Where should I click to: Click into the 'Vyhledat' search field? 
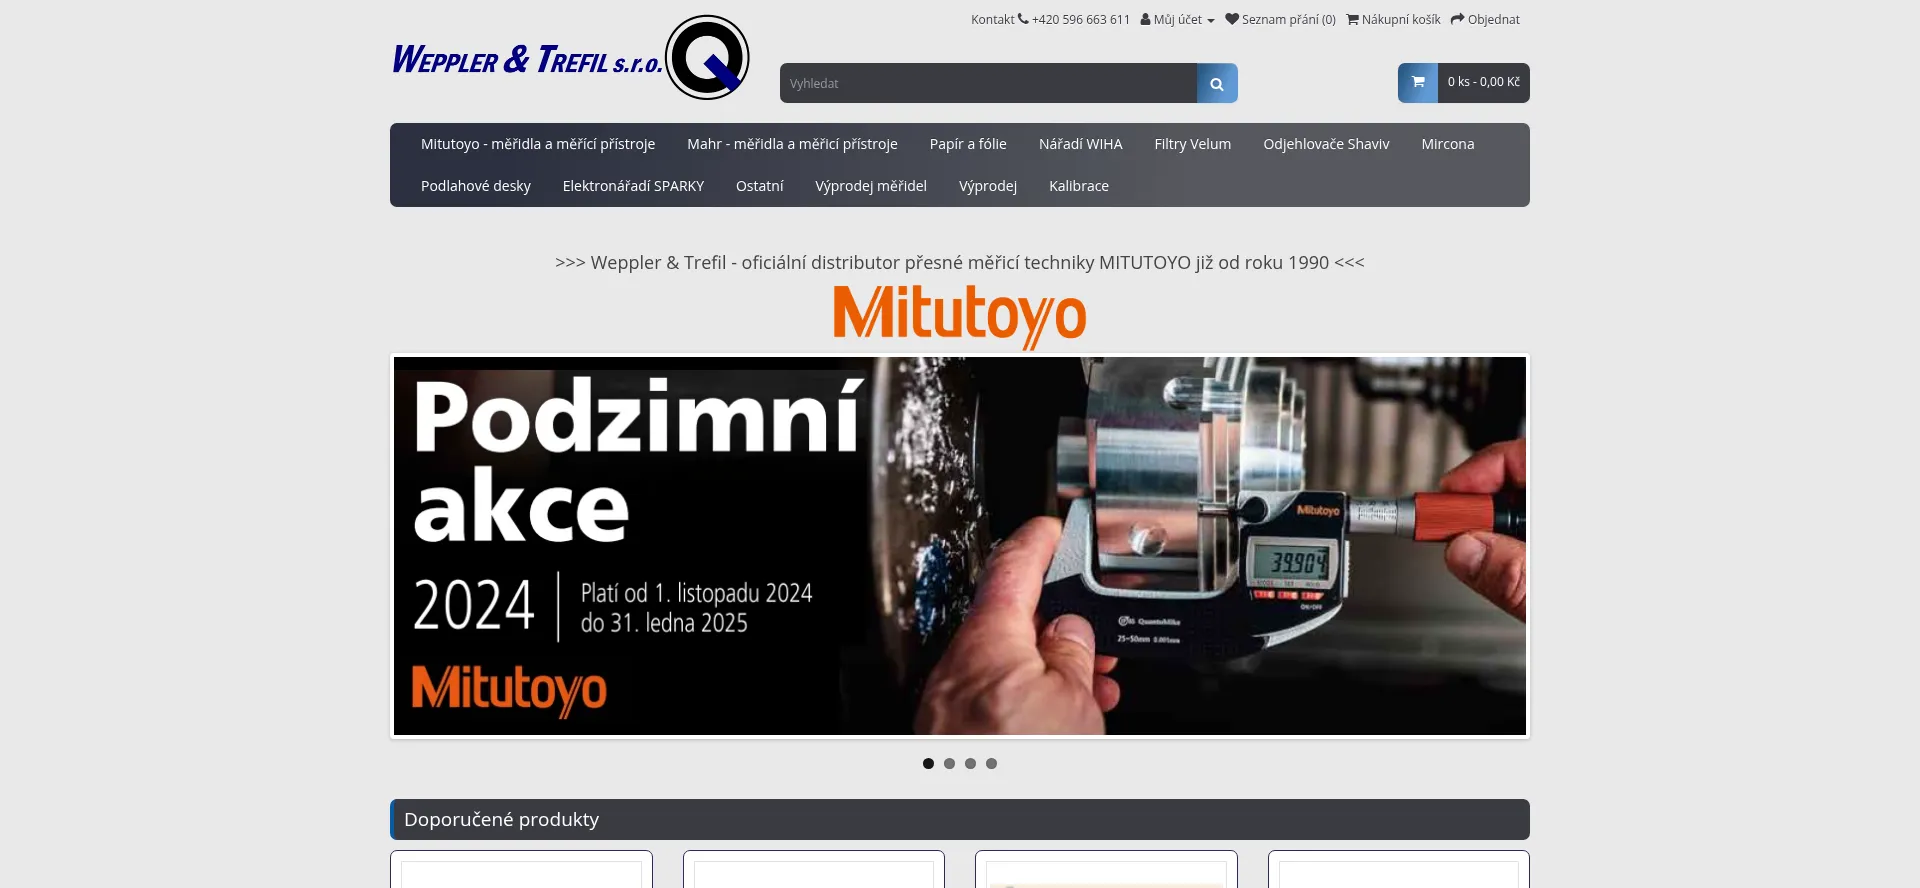[x=988, y=83]
